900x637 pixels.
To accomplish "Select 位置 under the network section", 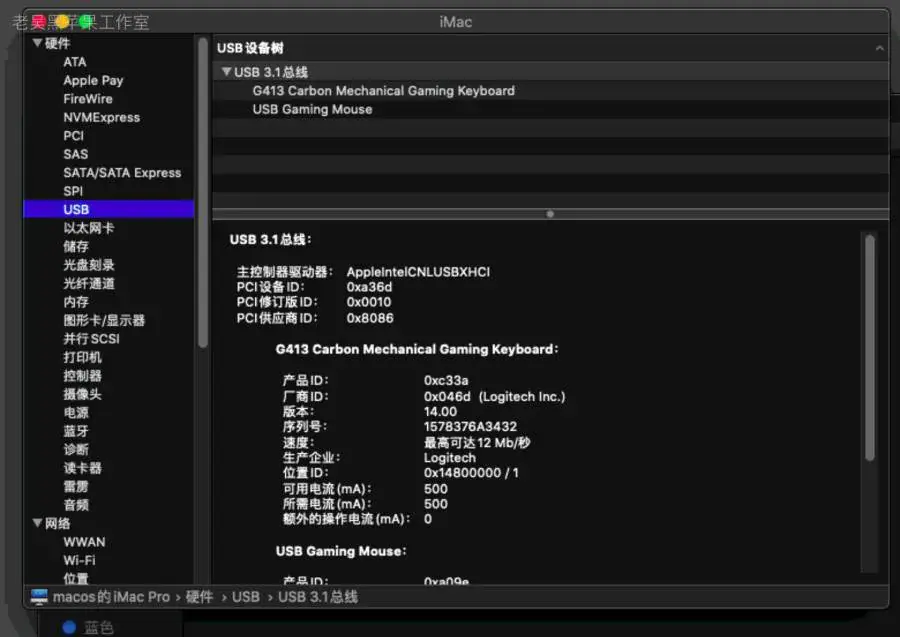I will pos(76,578).
